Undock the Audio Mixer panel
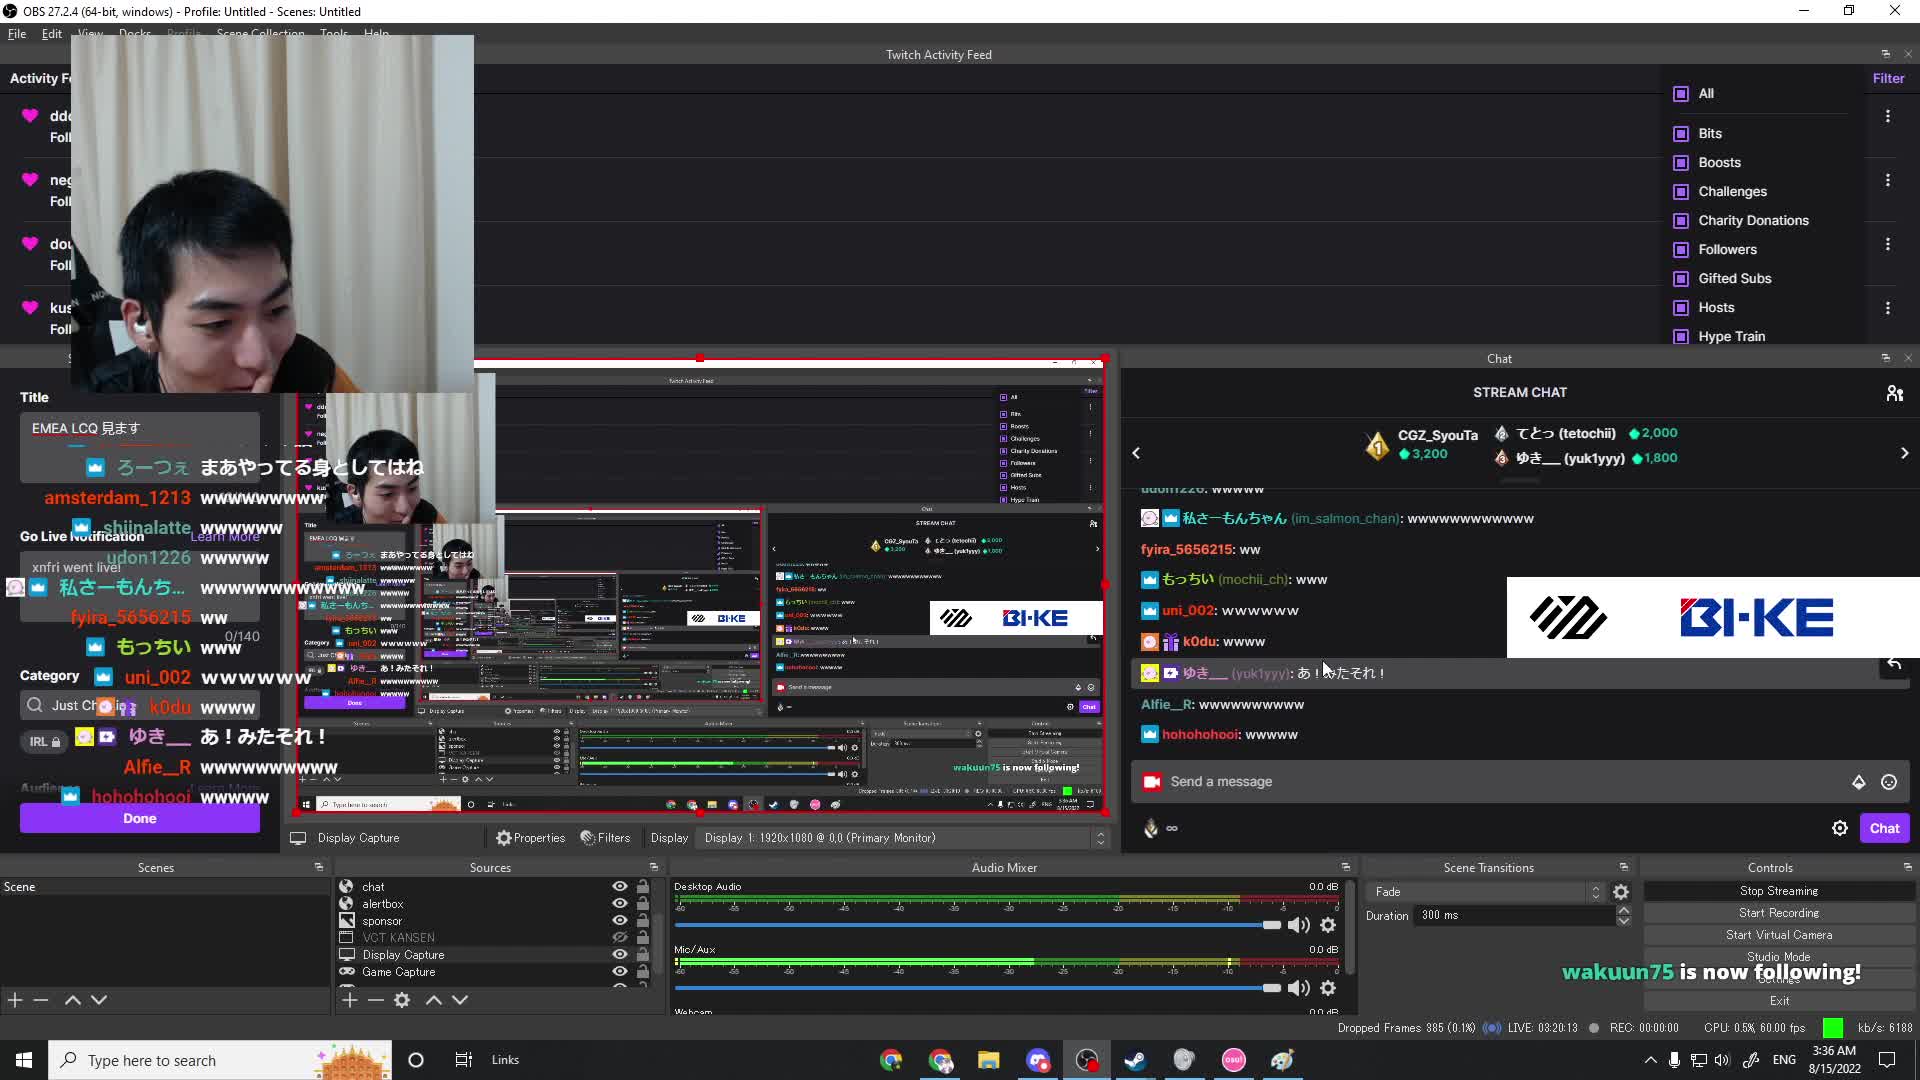 [1346, 867]
